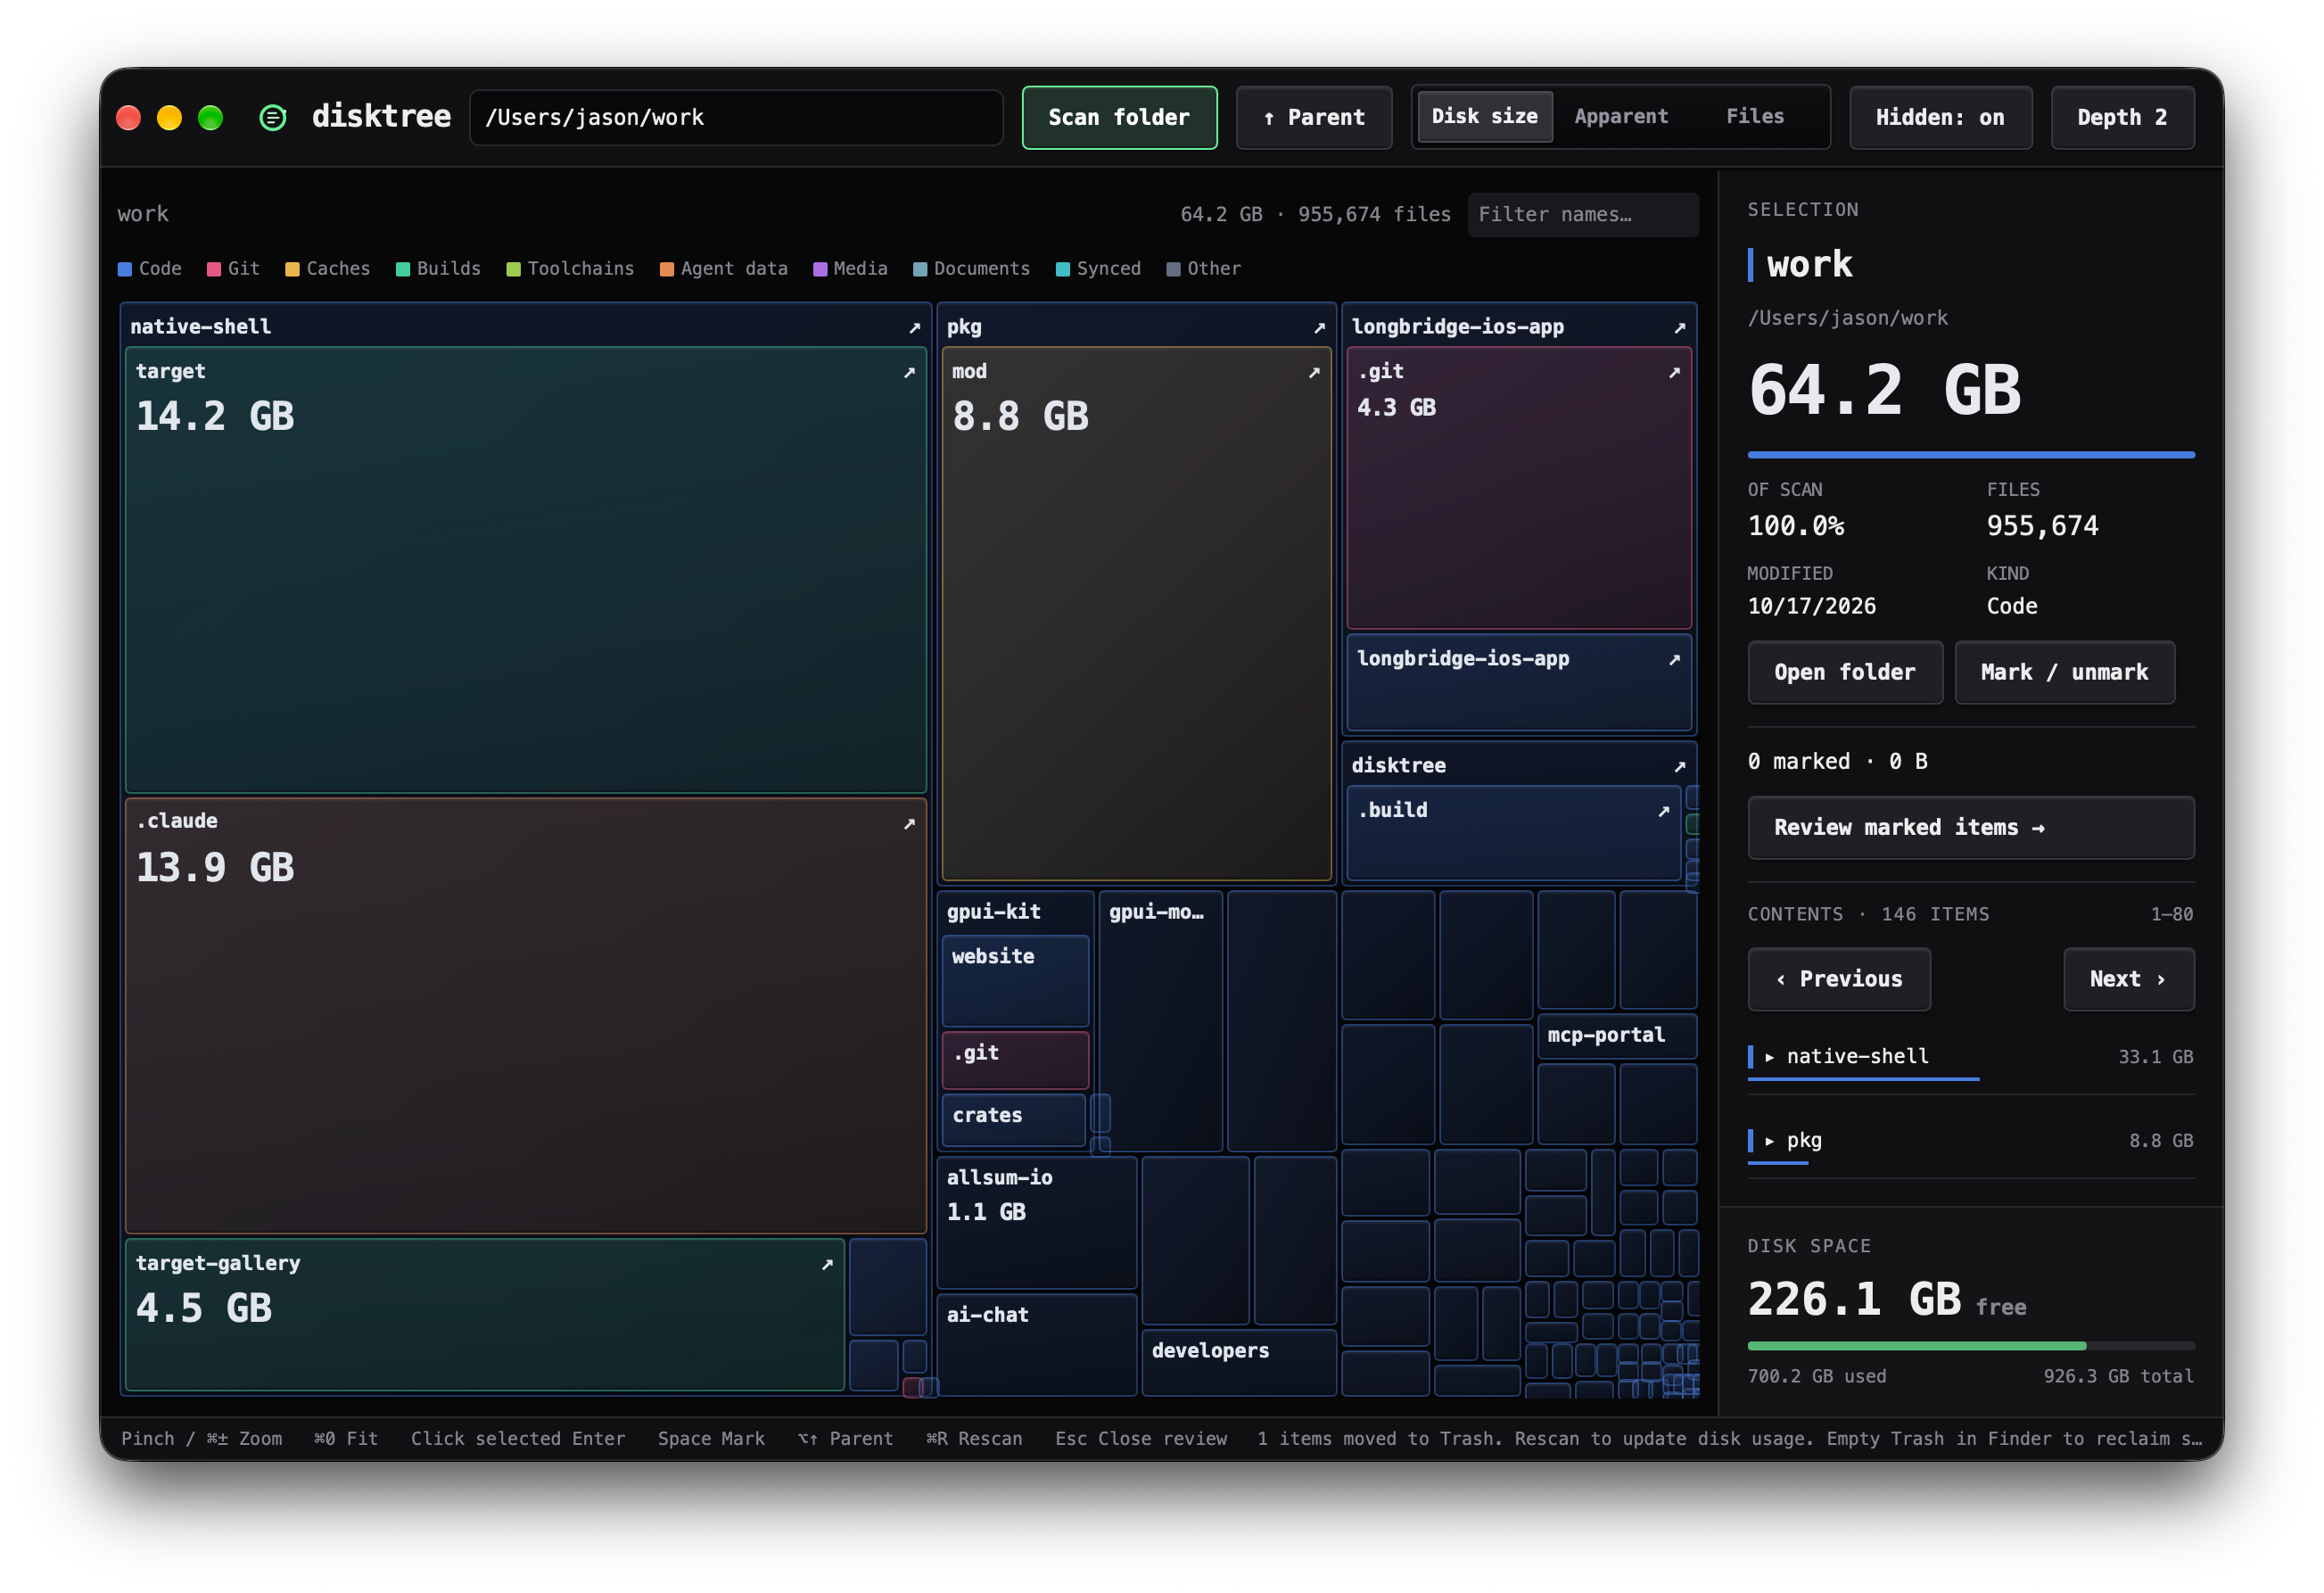The width and height of the screenshot is (2324, 1593).
Task: Zoom into disktree folder via arrow icon
Action: (x=1680, y=766)
